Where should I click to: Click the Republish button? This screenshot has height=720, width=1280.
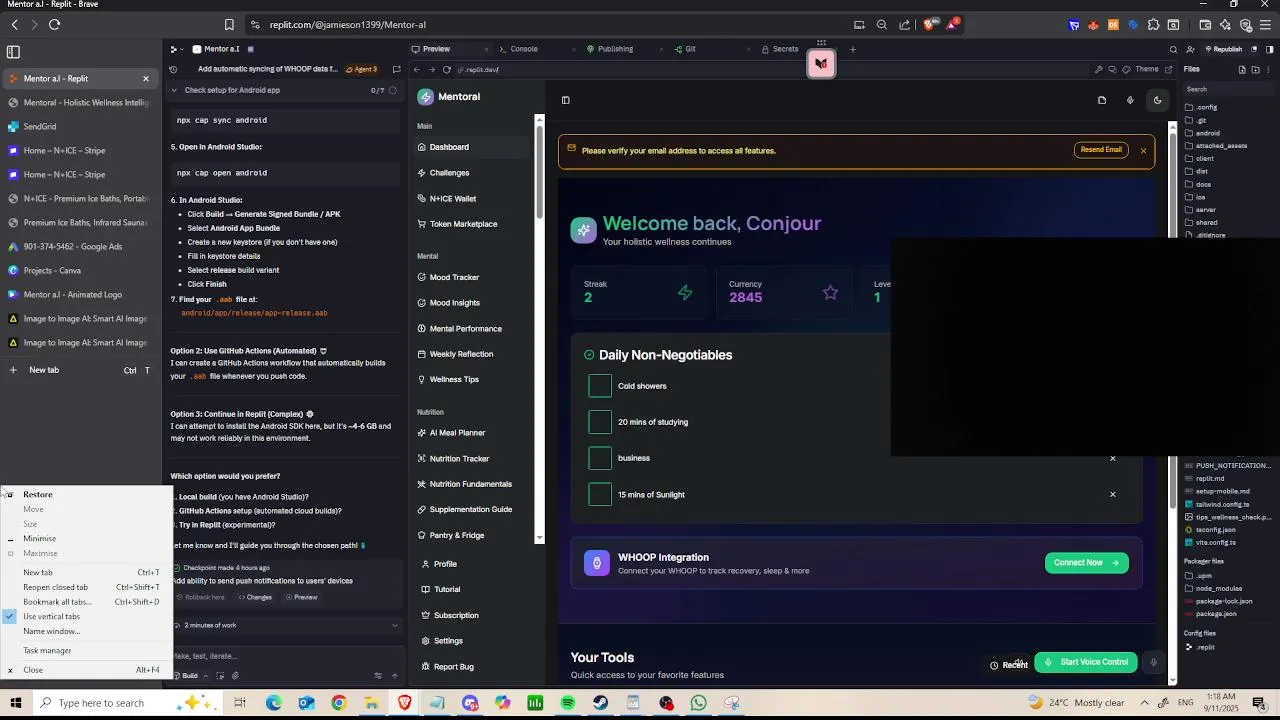pyautogui.click(x=1224, y=49)
